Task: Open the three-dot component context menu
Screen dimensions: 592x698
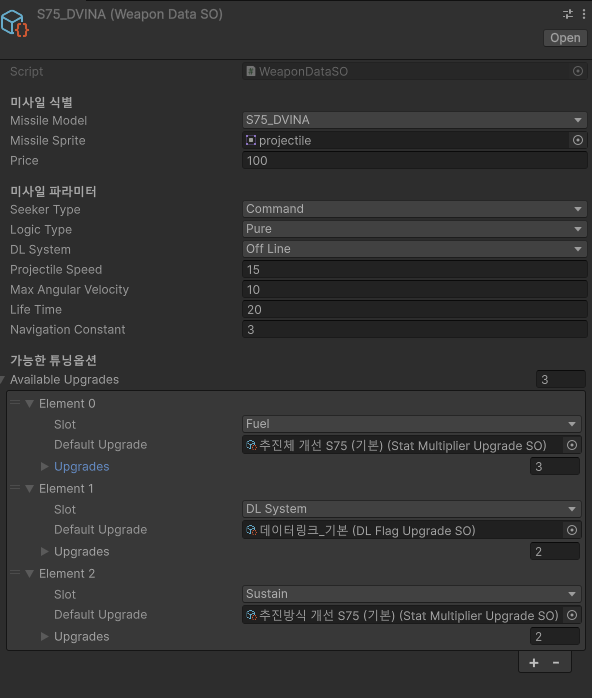Action: pos(584,14)
